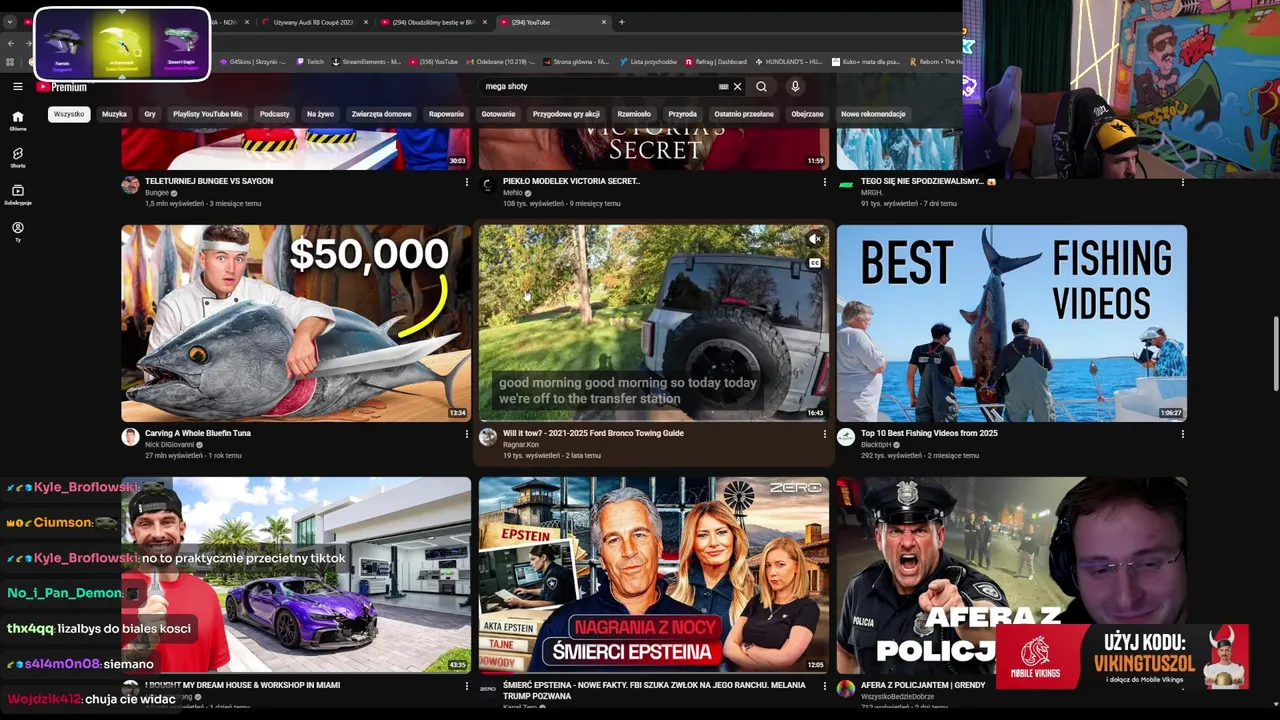Open the Will it tow Ford Bronco title
Screen dimensions: 1280x720
click(x=593, y=433)
